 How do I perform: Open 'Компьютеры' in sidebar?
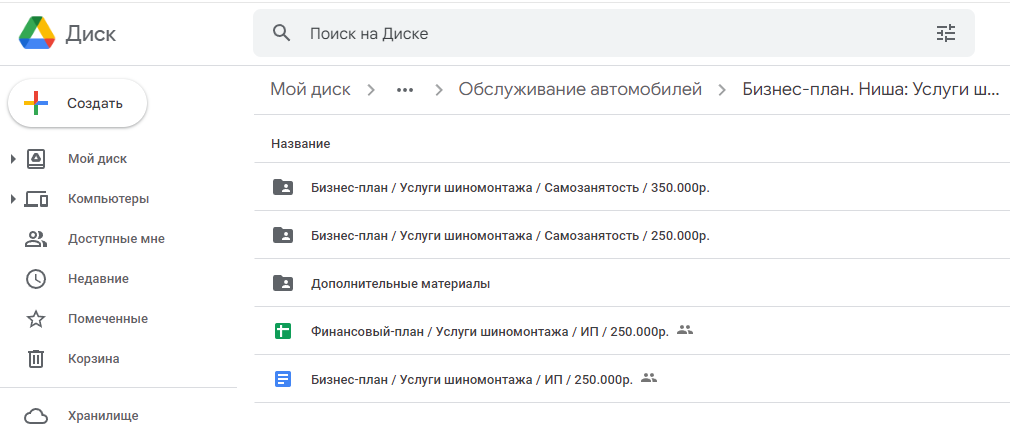[x=108, y=199]
